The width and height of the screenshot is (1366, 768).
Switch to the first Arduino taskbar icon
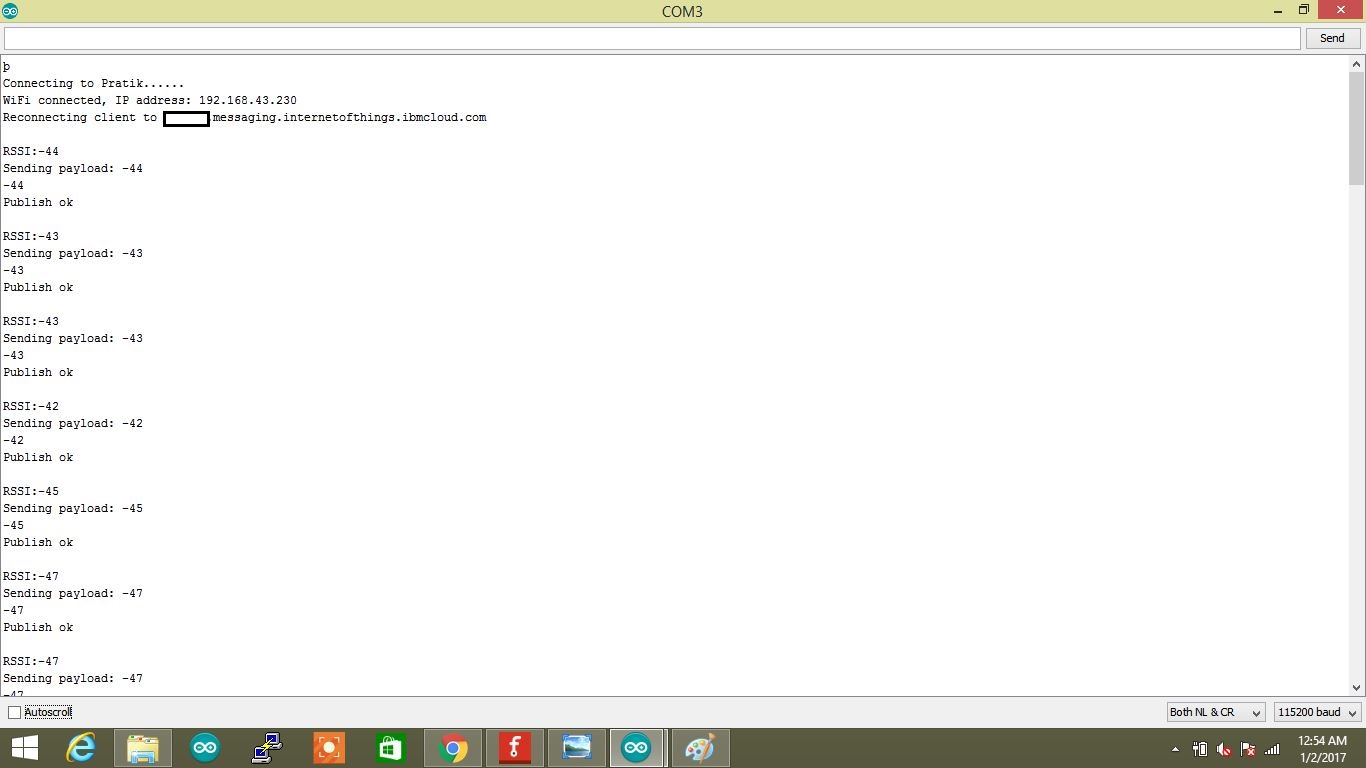click(205, 748)
